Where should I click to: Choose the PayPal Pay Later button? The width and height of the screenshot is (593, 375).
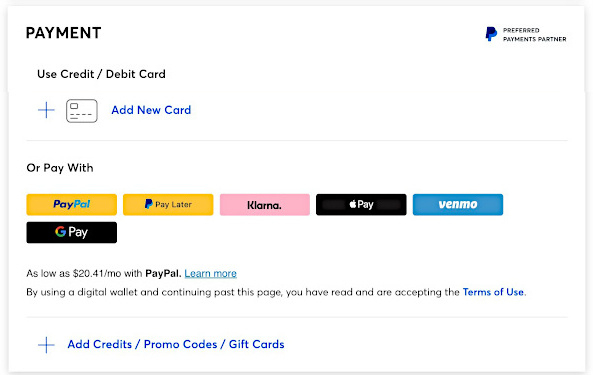click(168, 205)
